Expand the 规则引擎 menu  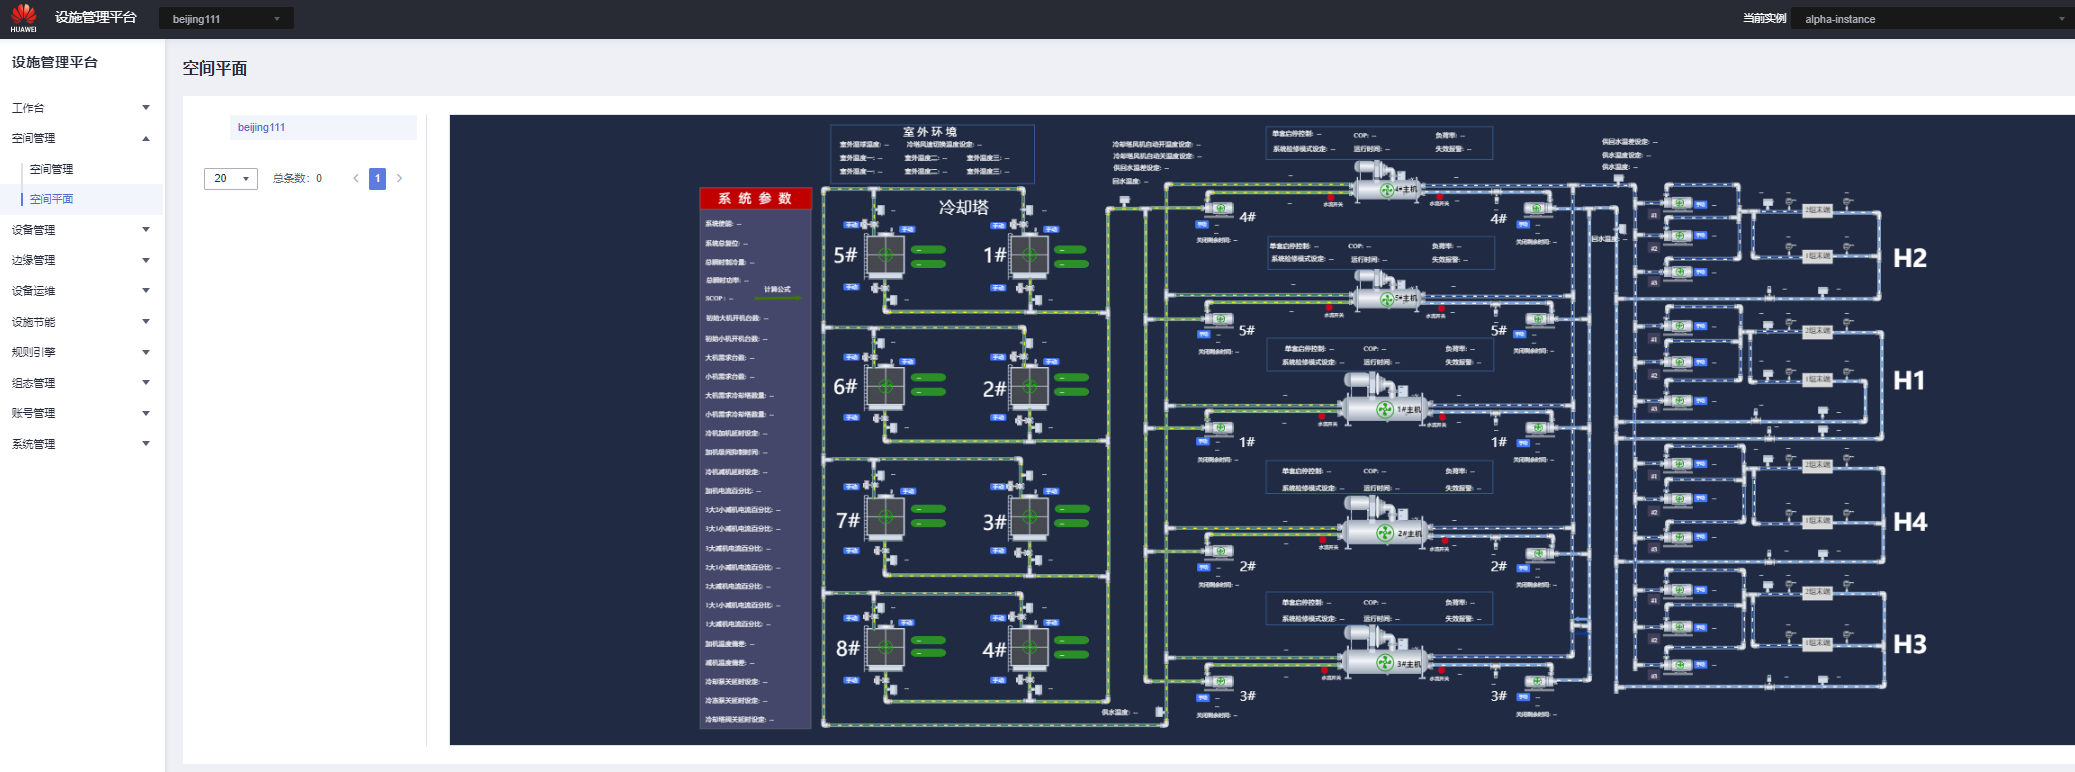pyautogui.click(x=81, y=352)
